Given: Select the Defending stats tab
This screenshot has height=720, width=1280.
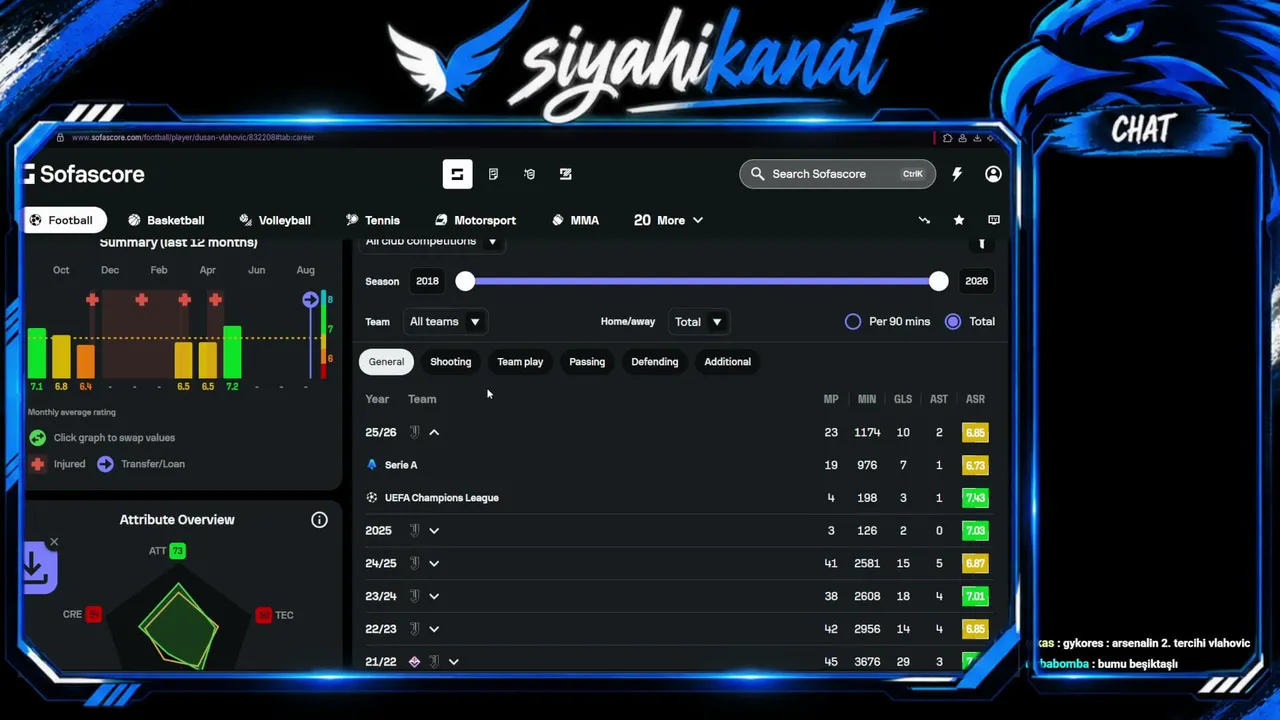Looking at the screenshot, I should click(x=655, y=362).
